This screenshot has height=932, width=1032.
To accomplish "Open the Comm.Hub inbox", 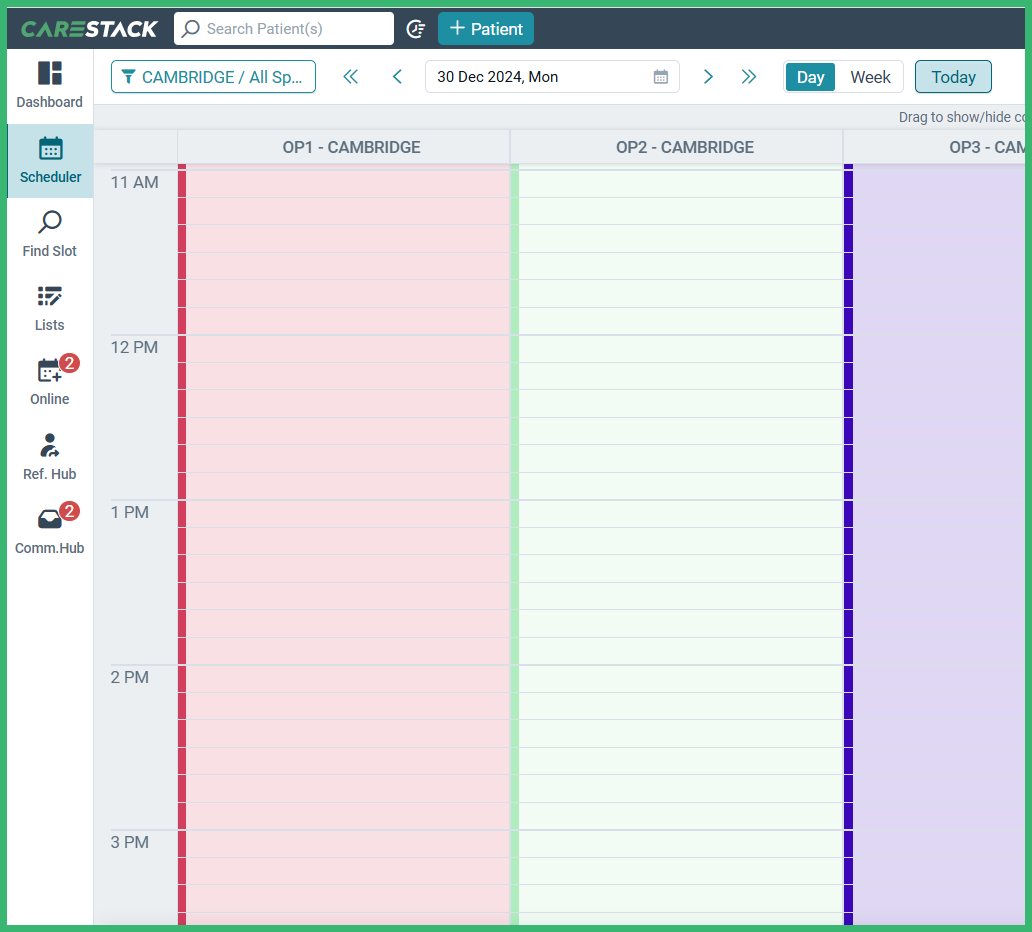I will tap(49, 531).
